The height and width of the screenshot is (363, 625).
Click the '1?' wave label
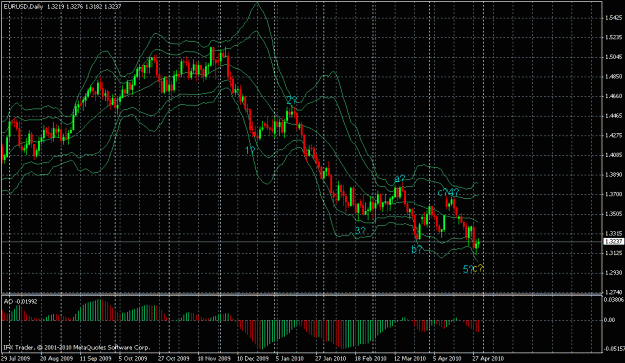250,151
